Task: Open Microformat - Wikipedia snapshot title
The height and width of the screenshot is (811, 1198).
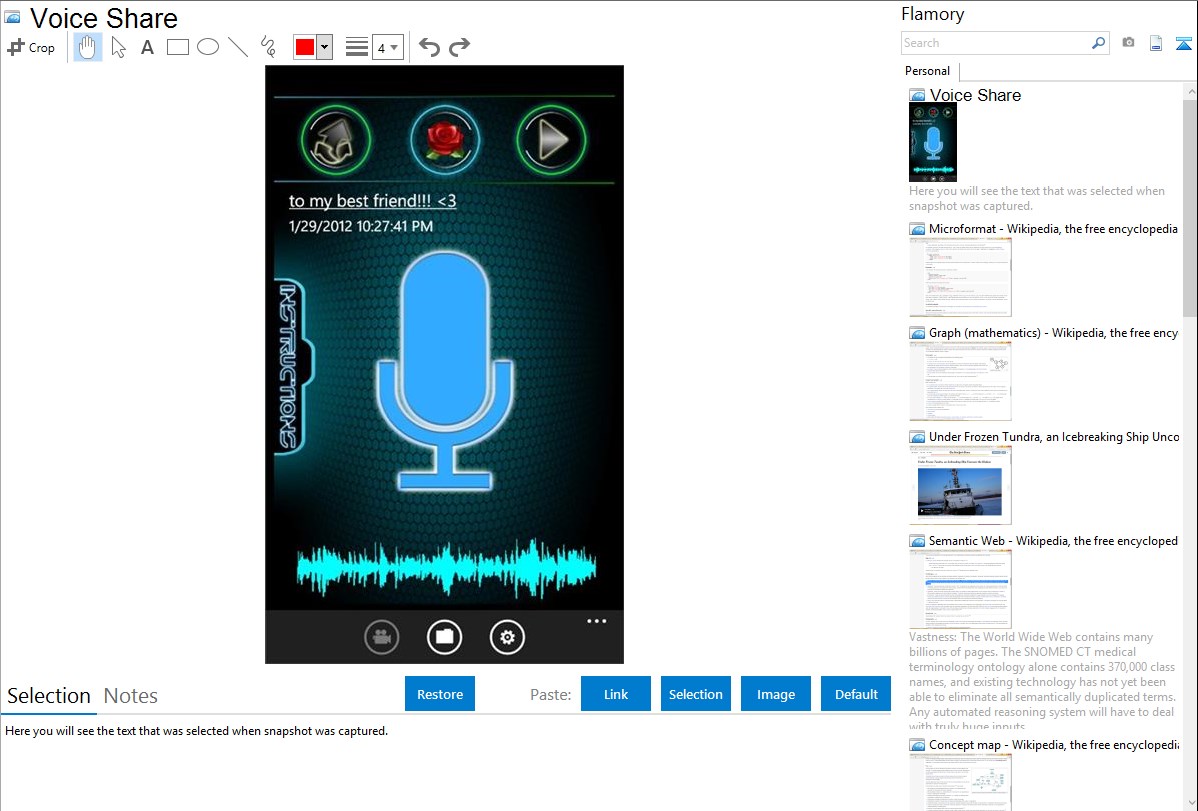Action: [x=1053, y=229]
